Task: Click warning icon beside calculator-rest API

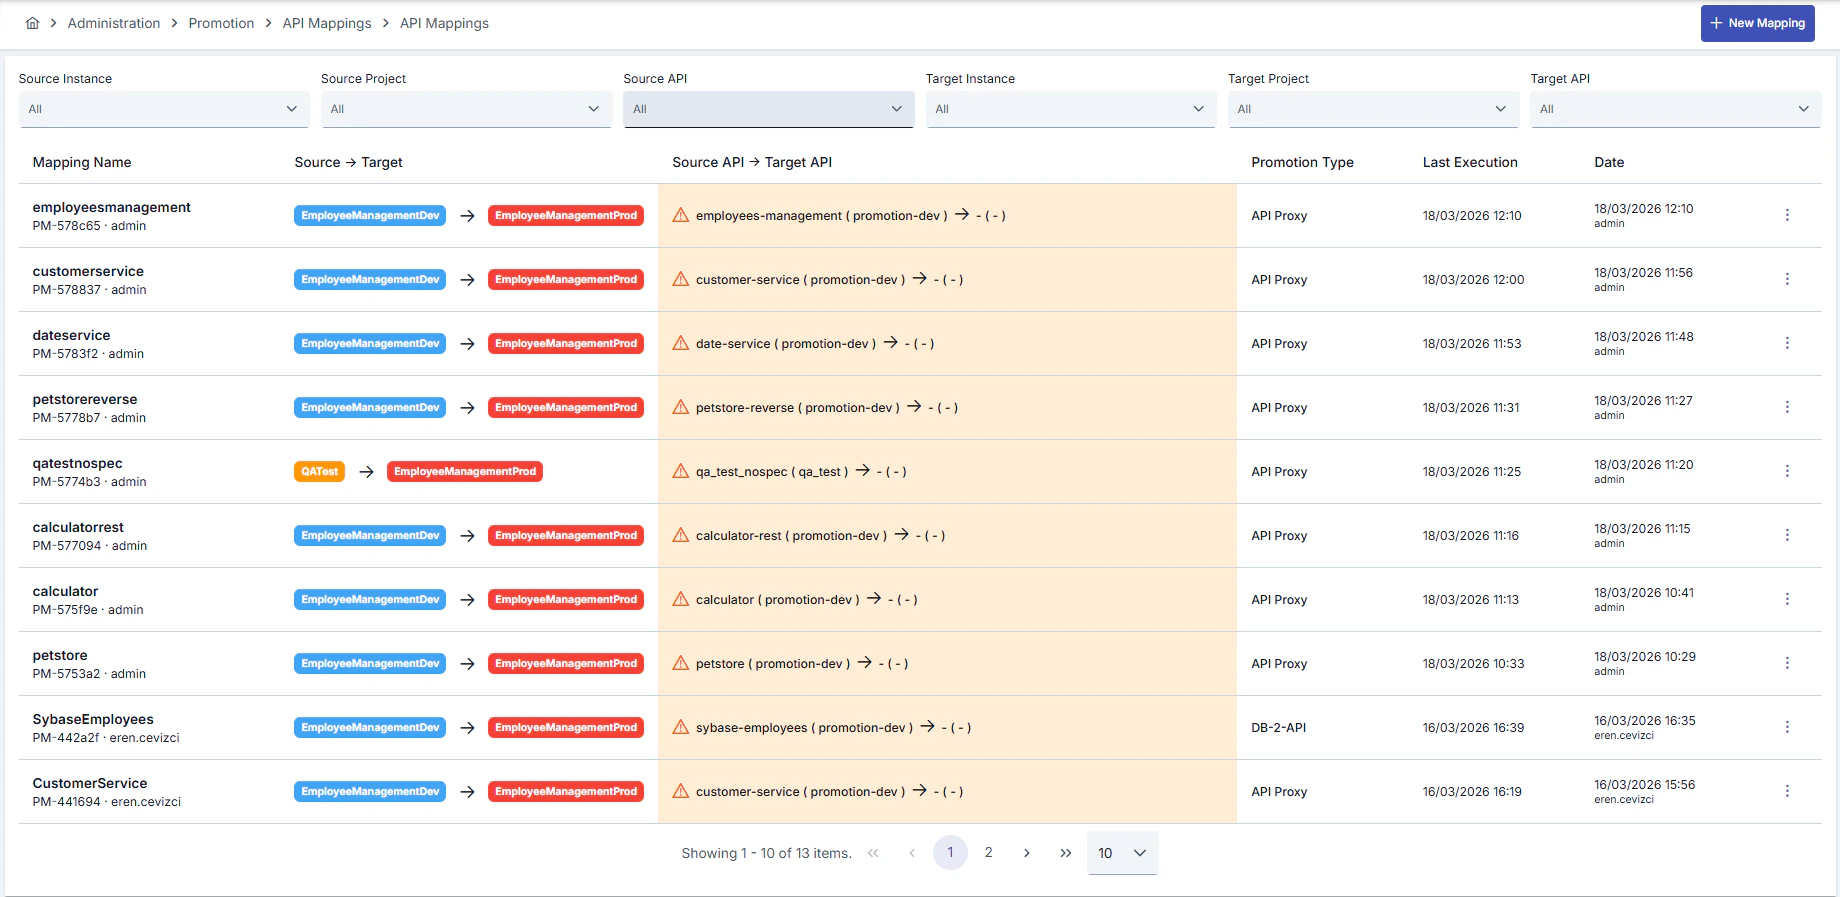Action: (681, 535)
